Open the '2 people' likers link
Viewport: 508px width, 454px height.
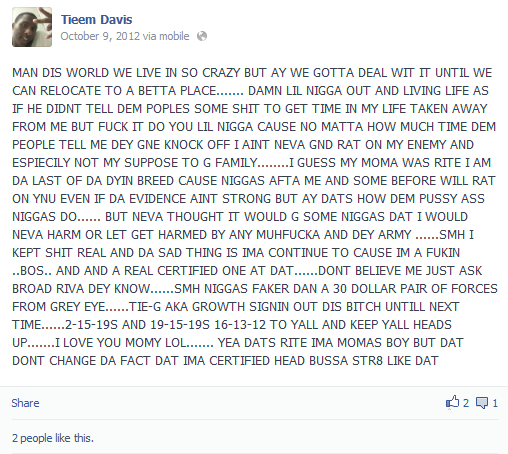[32, 438]
